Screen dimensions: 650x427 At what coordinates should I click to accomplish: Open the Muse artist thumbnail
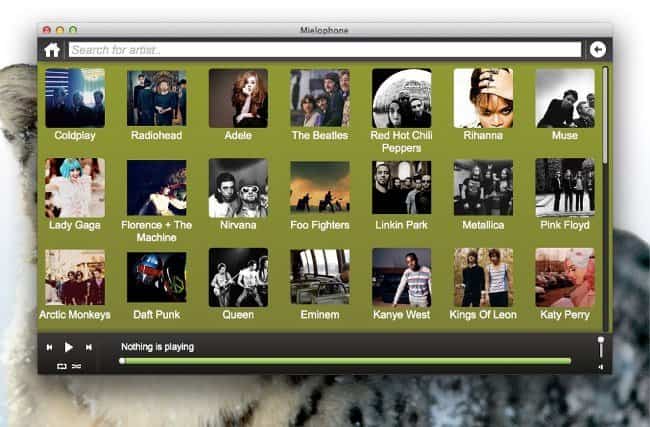(x=565, y=98)
